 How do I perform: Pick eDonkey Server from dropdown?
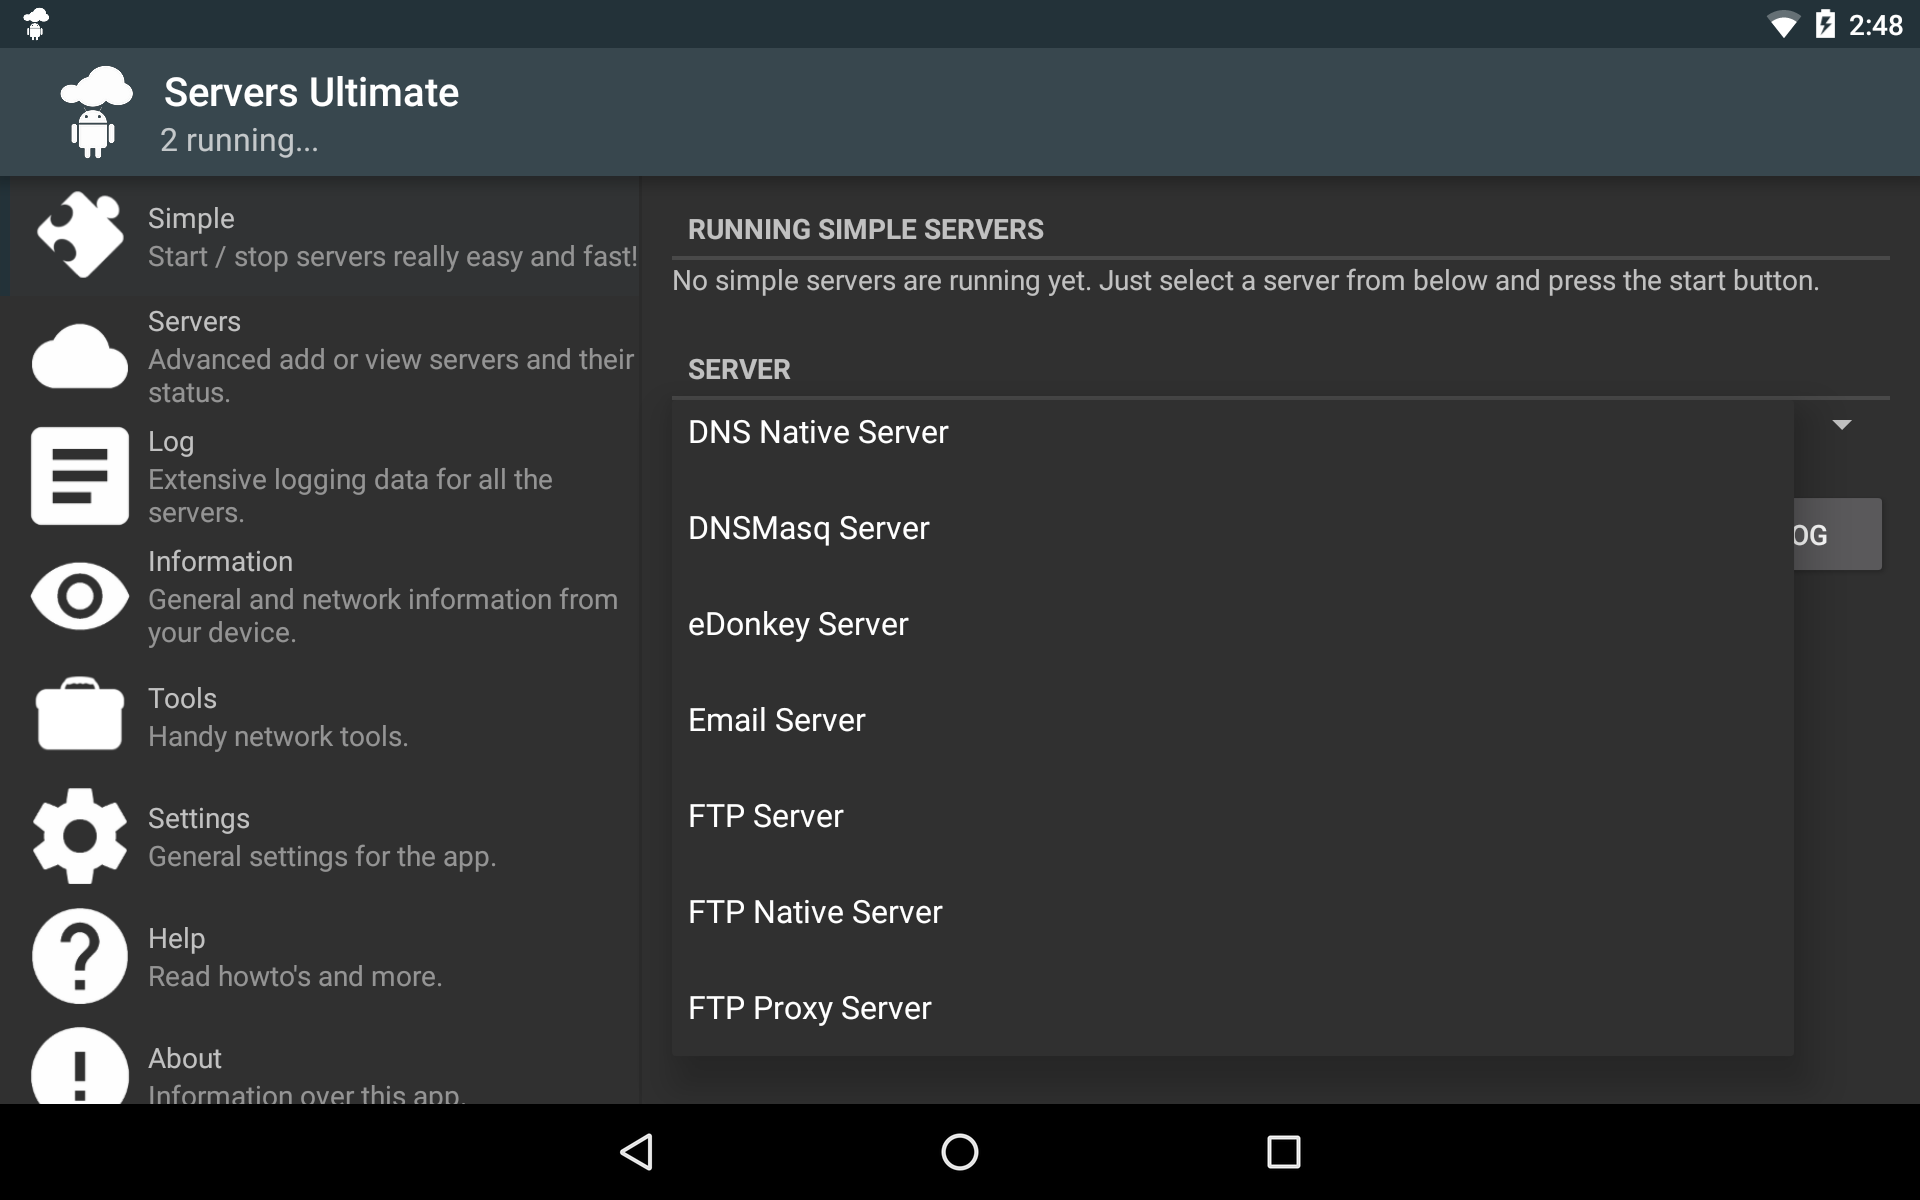(1232, 624)
